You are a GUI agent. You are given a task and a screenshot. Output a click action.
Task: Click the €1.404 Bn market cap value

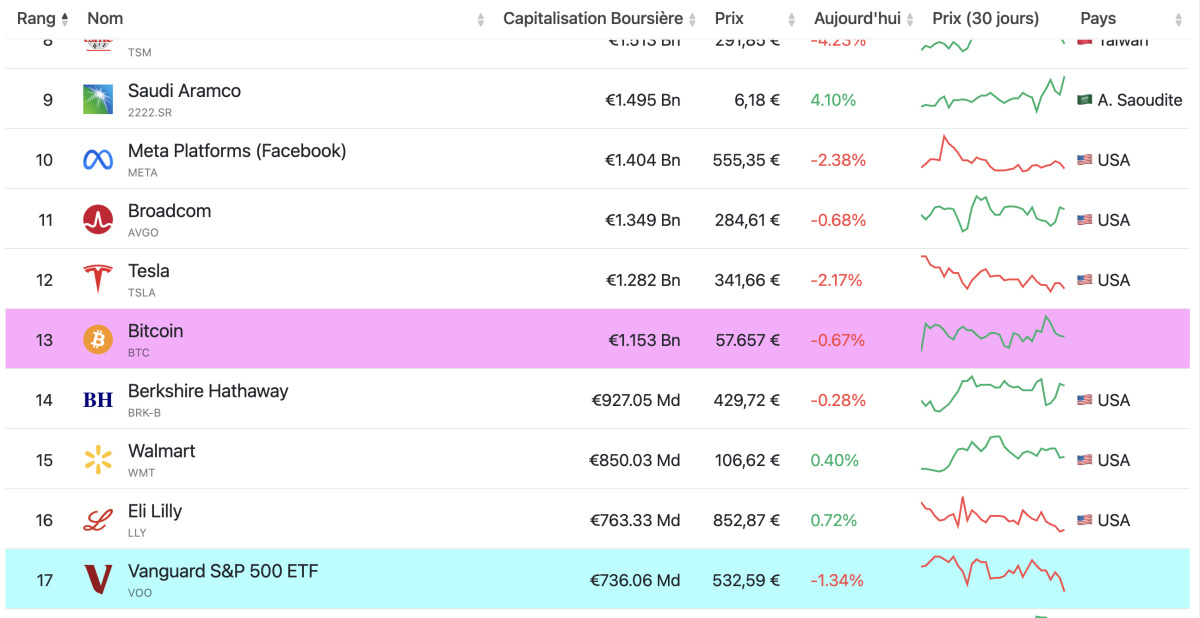coord(642,160)
